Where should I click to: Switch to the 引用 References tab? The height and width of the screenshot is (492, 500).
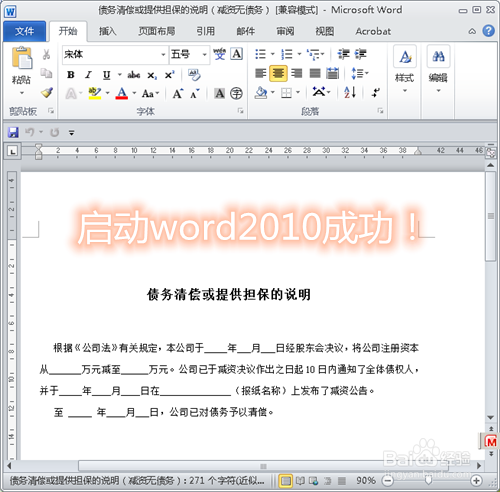(205, 31)
